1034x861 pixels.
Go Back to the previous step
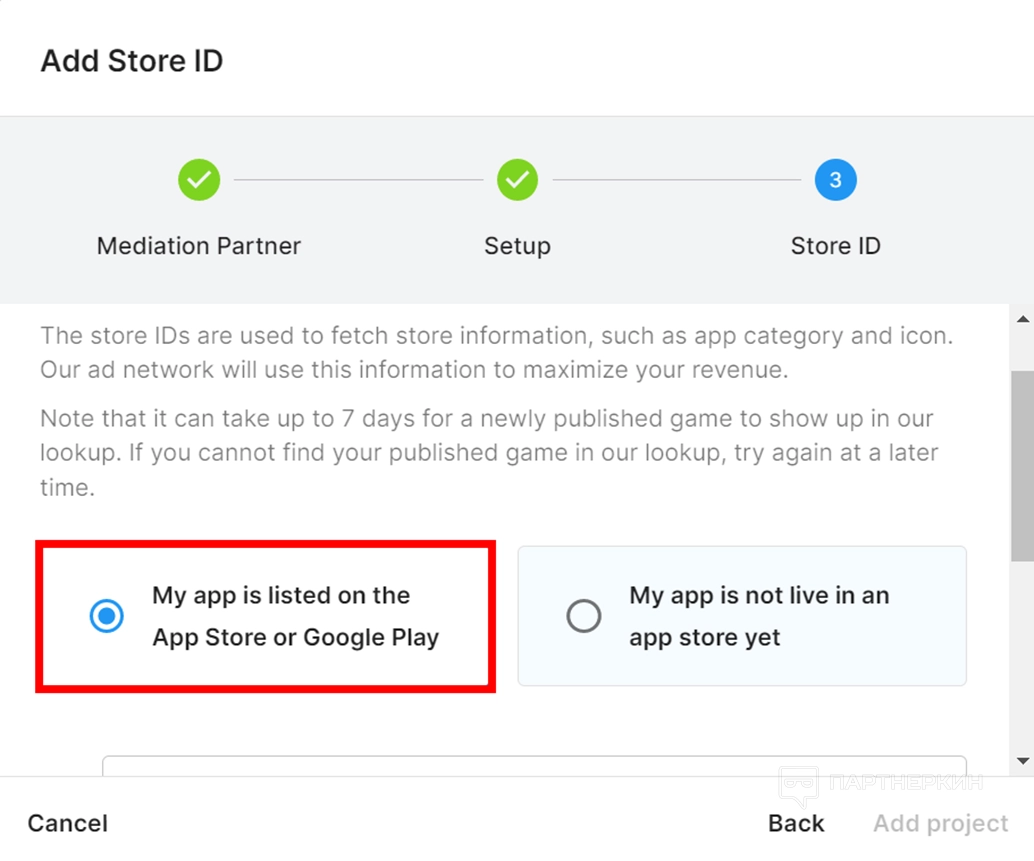[796, 823]
